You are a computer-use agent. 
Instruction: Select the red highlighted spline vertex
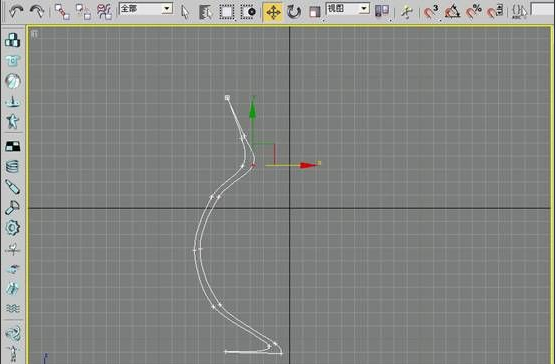[x=253, y=166]
